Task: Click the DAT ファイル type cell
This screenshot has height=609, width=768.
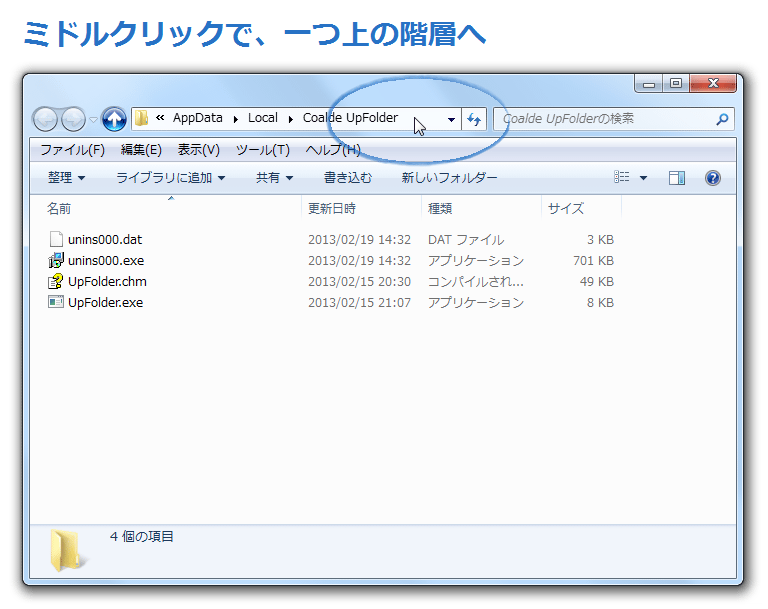Action: [466, 240]
